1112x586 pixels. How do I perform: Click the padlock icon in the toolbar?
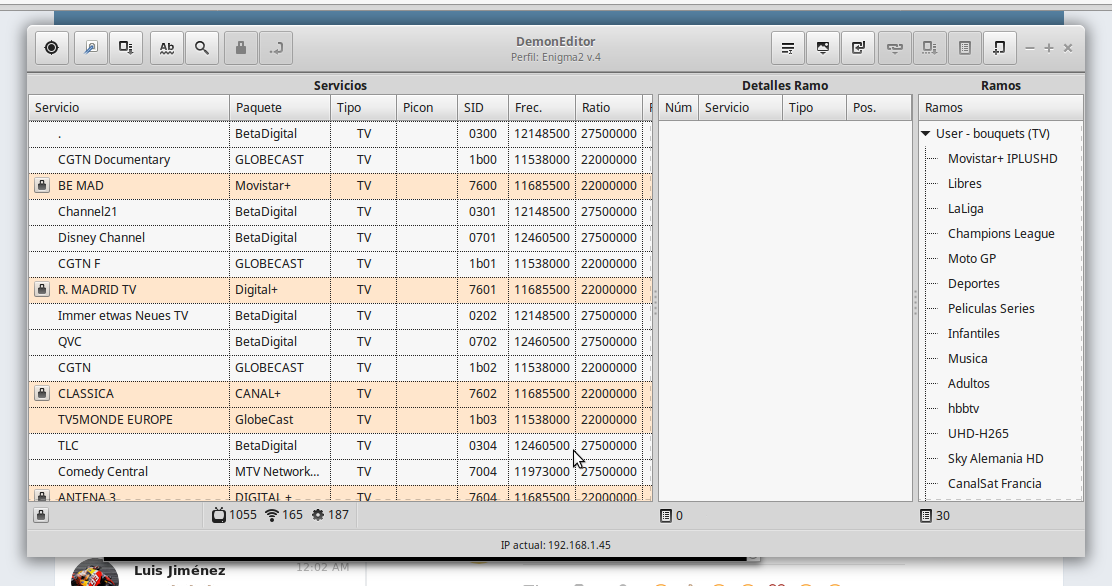point(240,47)
